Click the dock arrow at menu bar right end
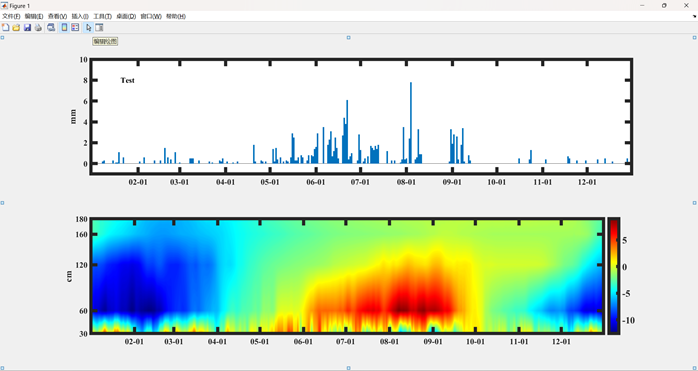Screen dimensions: 698x371 (x=694, y=16)
